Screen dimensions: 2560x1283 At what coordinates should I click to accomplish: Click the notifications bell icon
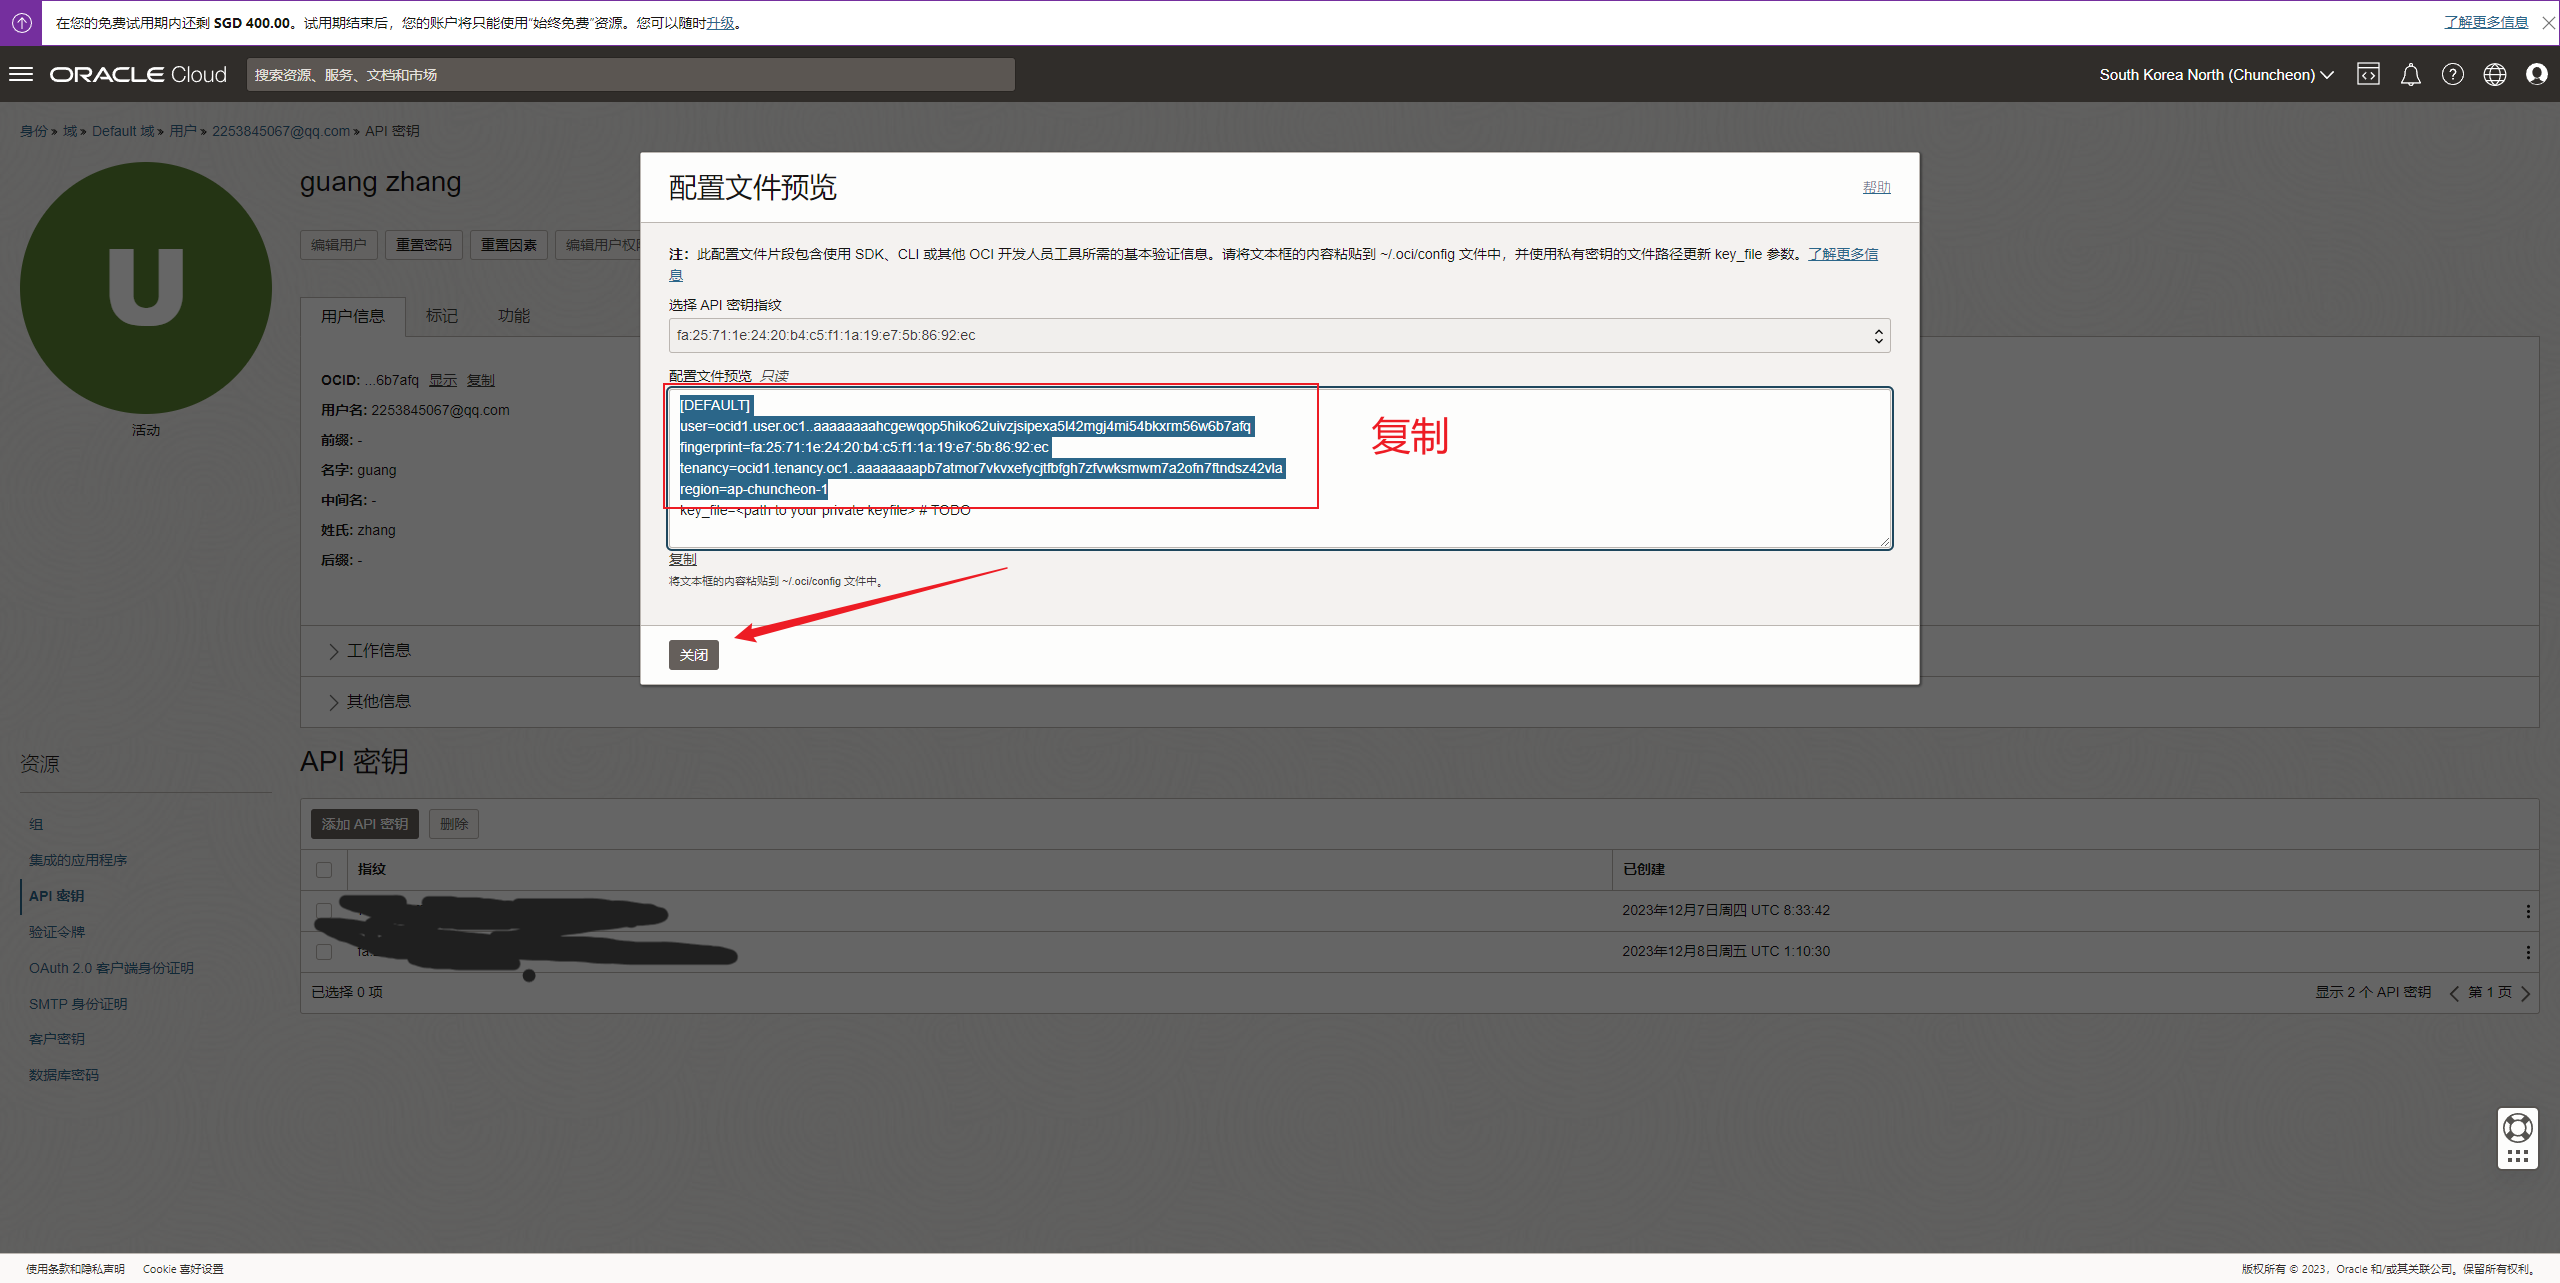coord(2410,74)
